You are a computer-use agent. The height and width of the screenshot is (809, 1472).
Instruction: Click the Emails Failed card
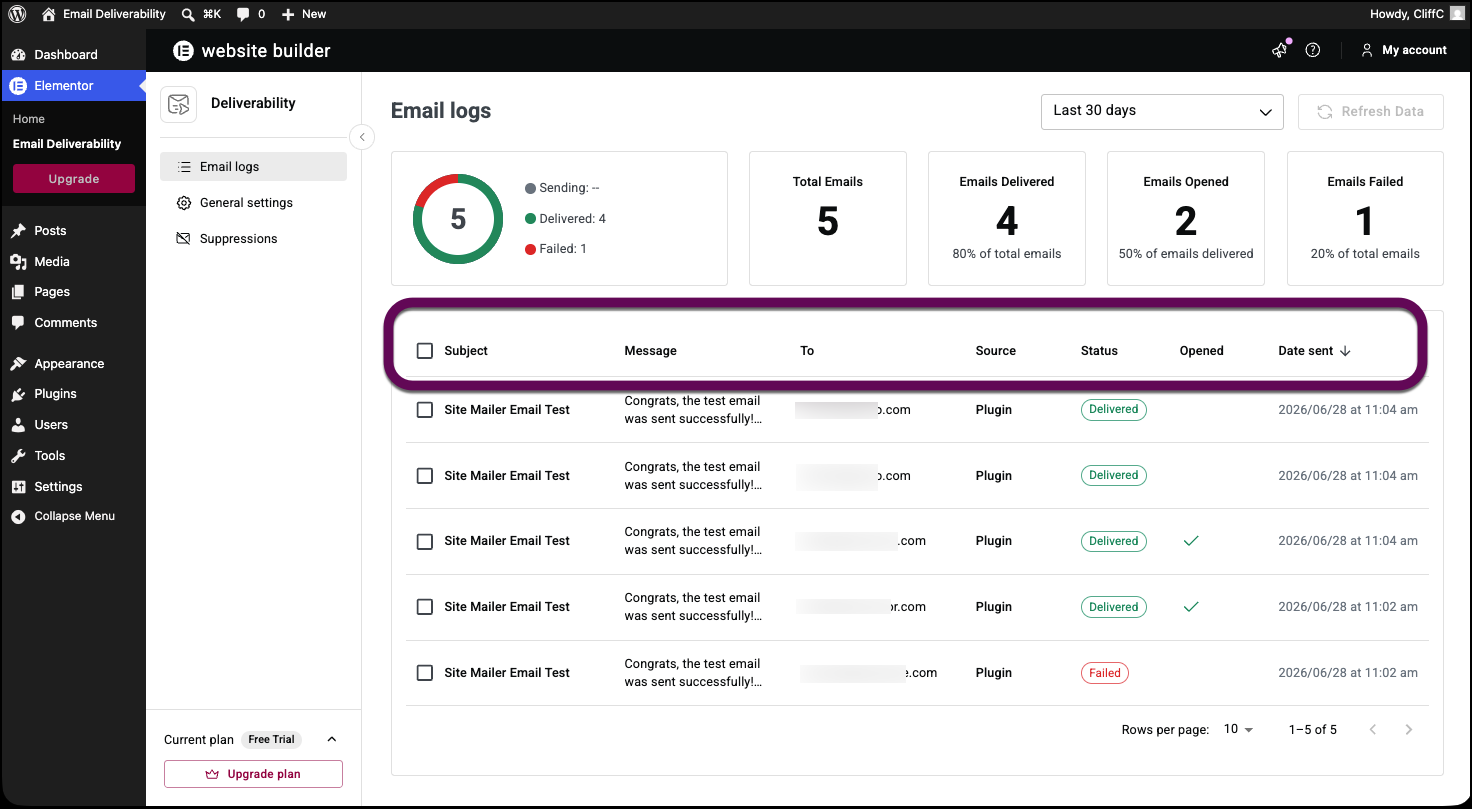(x=1365, y=219)
